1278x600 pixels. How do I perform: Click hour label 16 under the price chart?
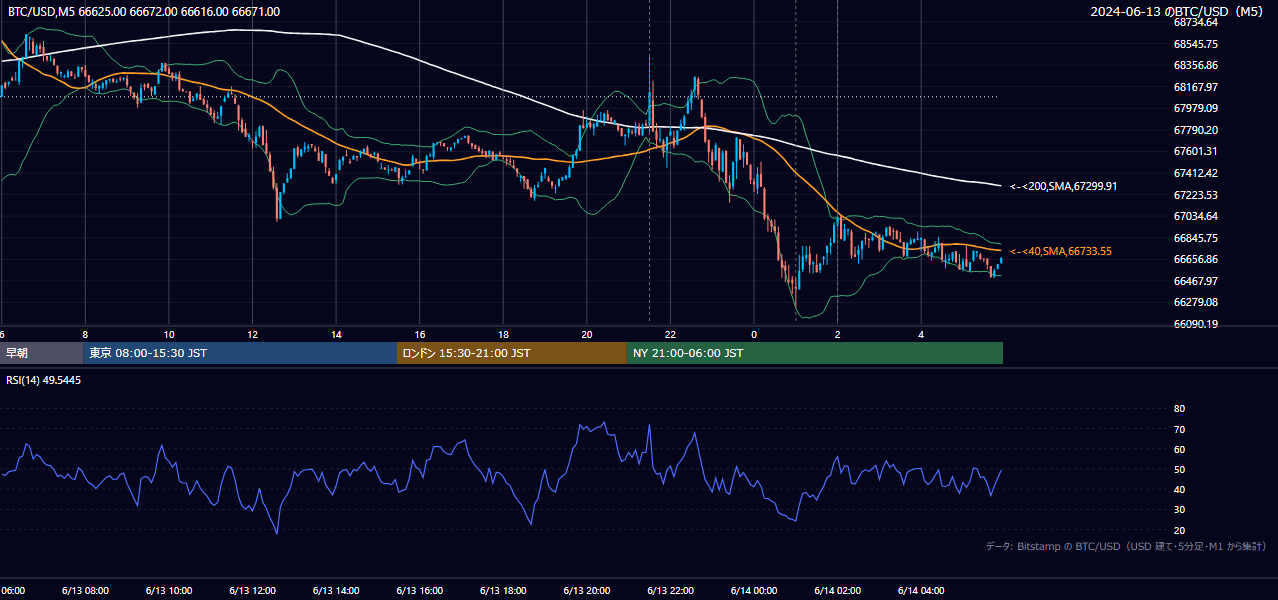pyautogui.click(x=420, y=334)
